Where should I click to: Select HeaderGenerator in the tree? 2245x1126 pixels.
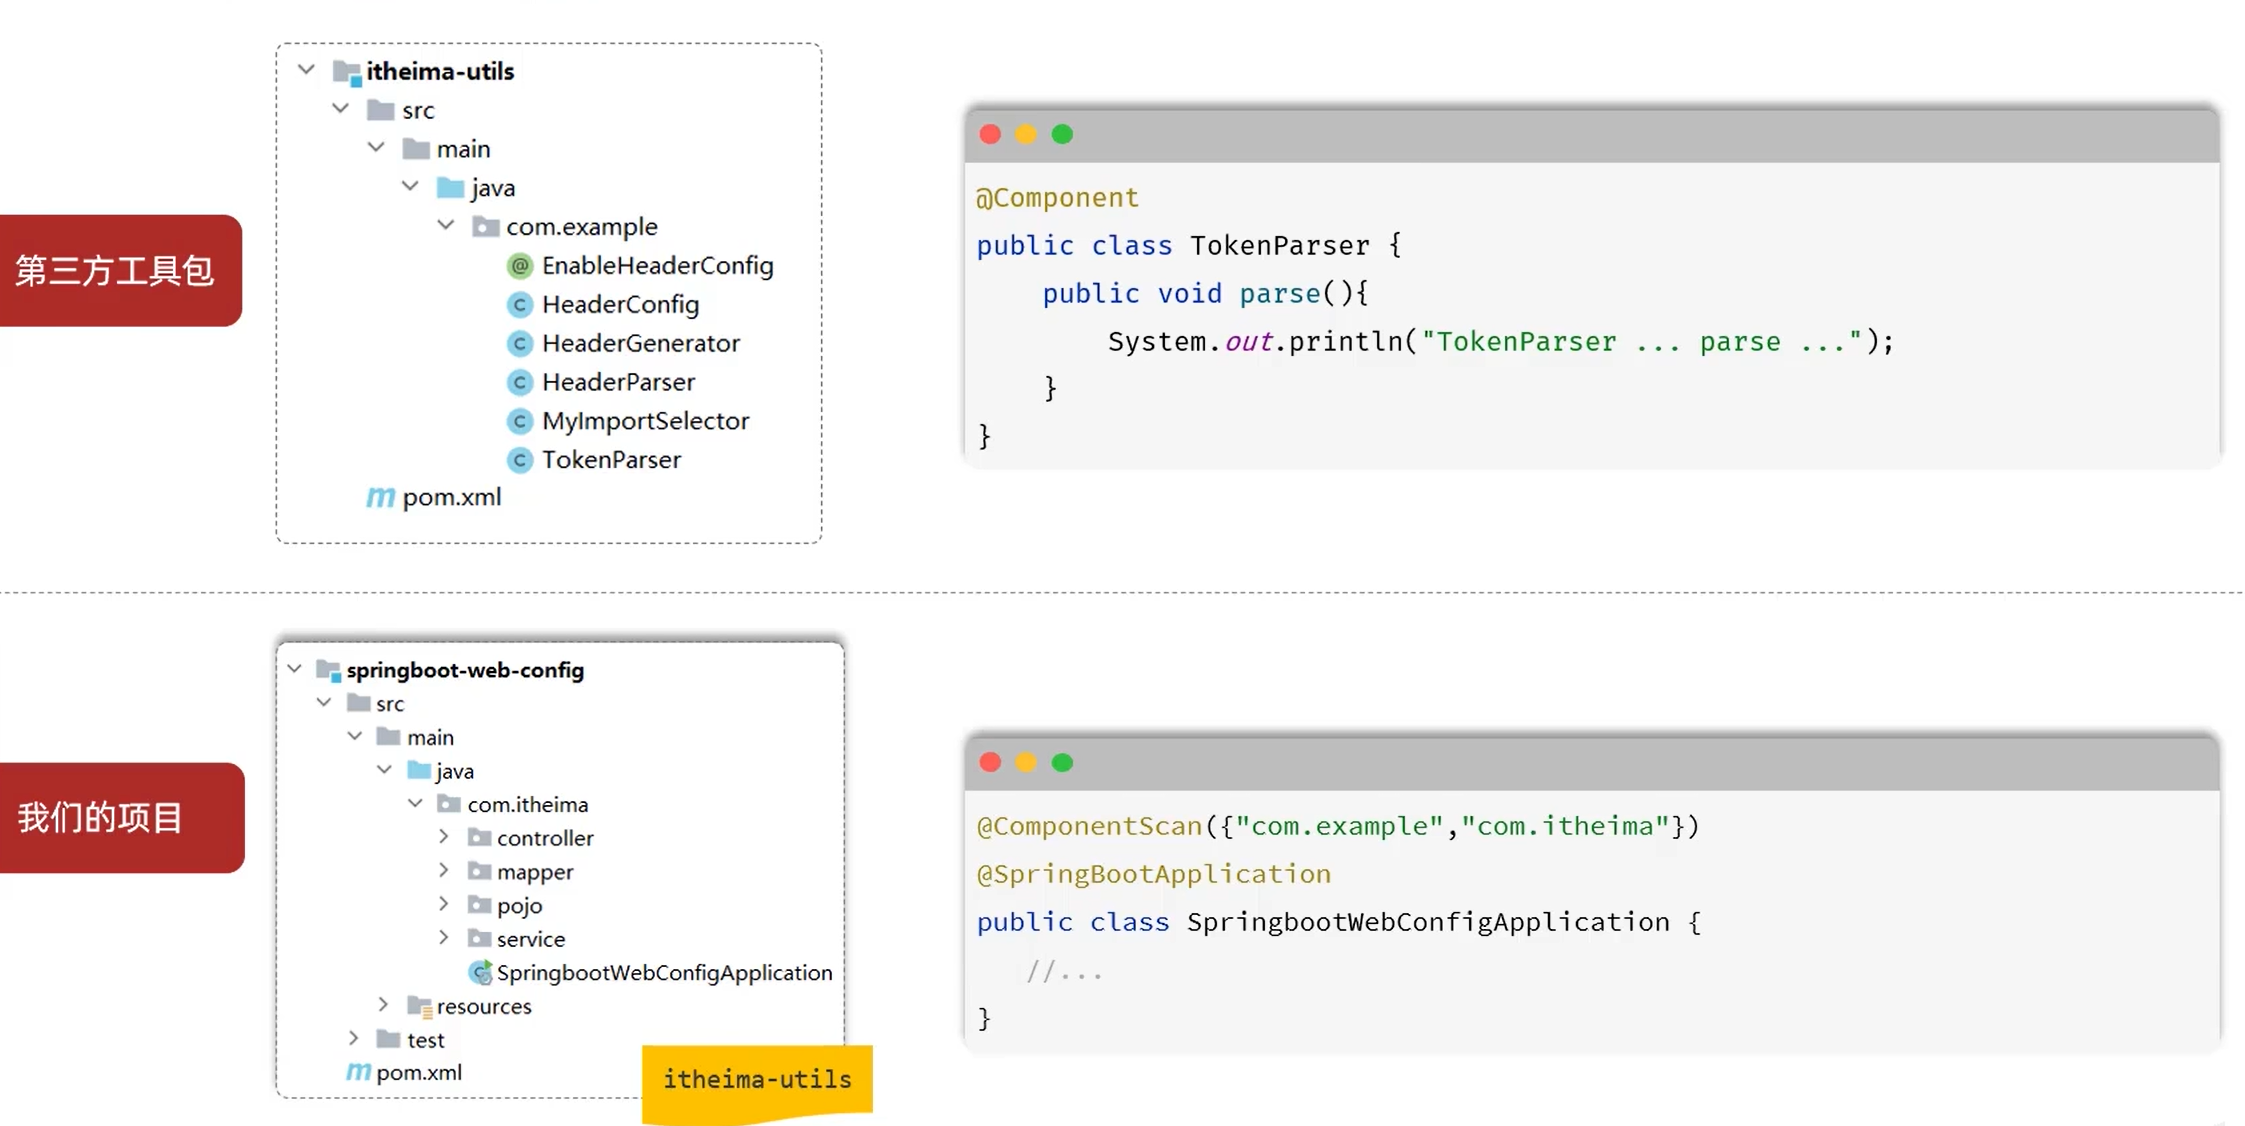click(640, 344)
